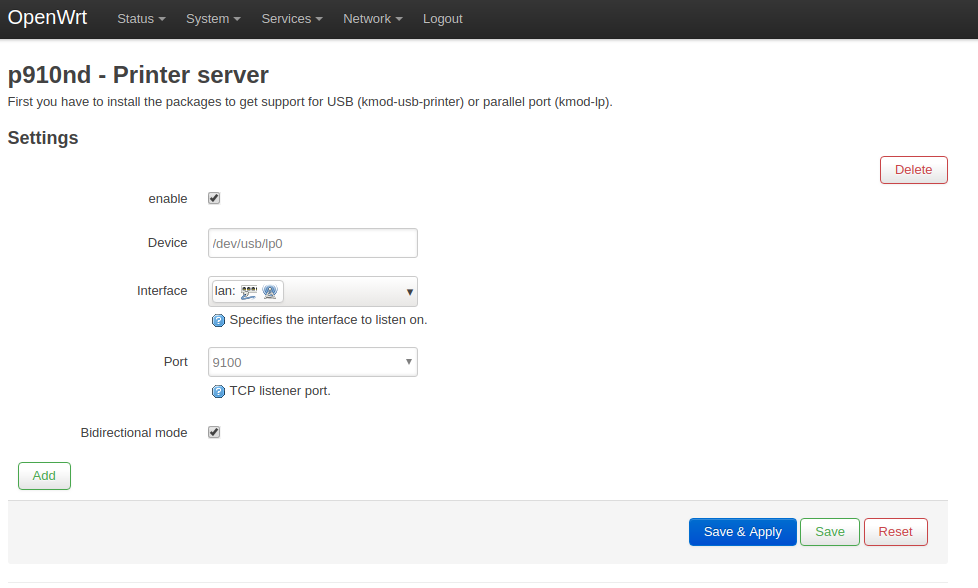Open the System menu
The image size is (978, 588).
click(213, 19)
